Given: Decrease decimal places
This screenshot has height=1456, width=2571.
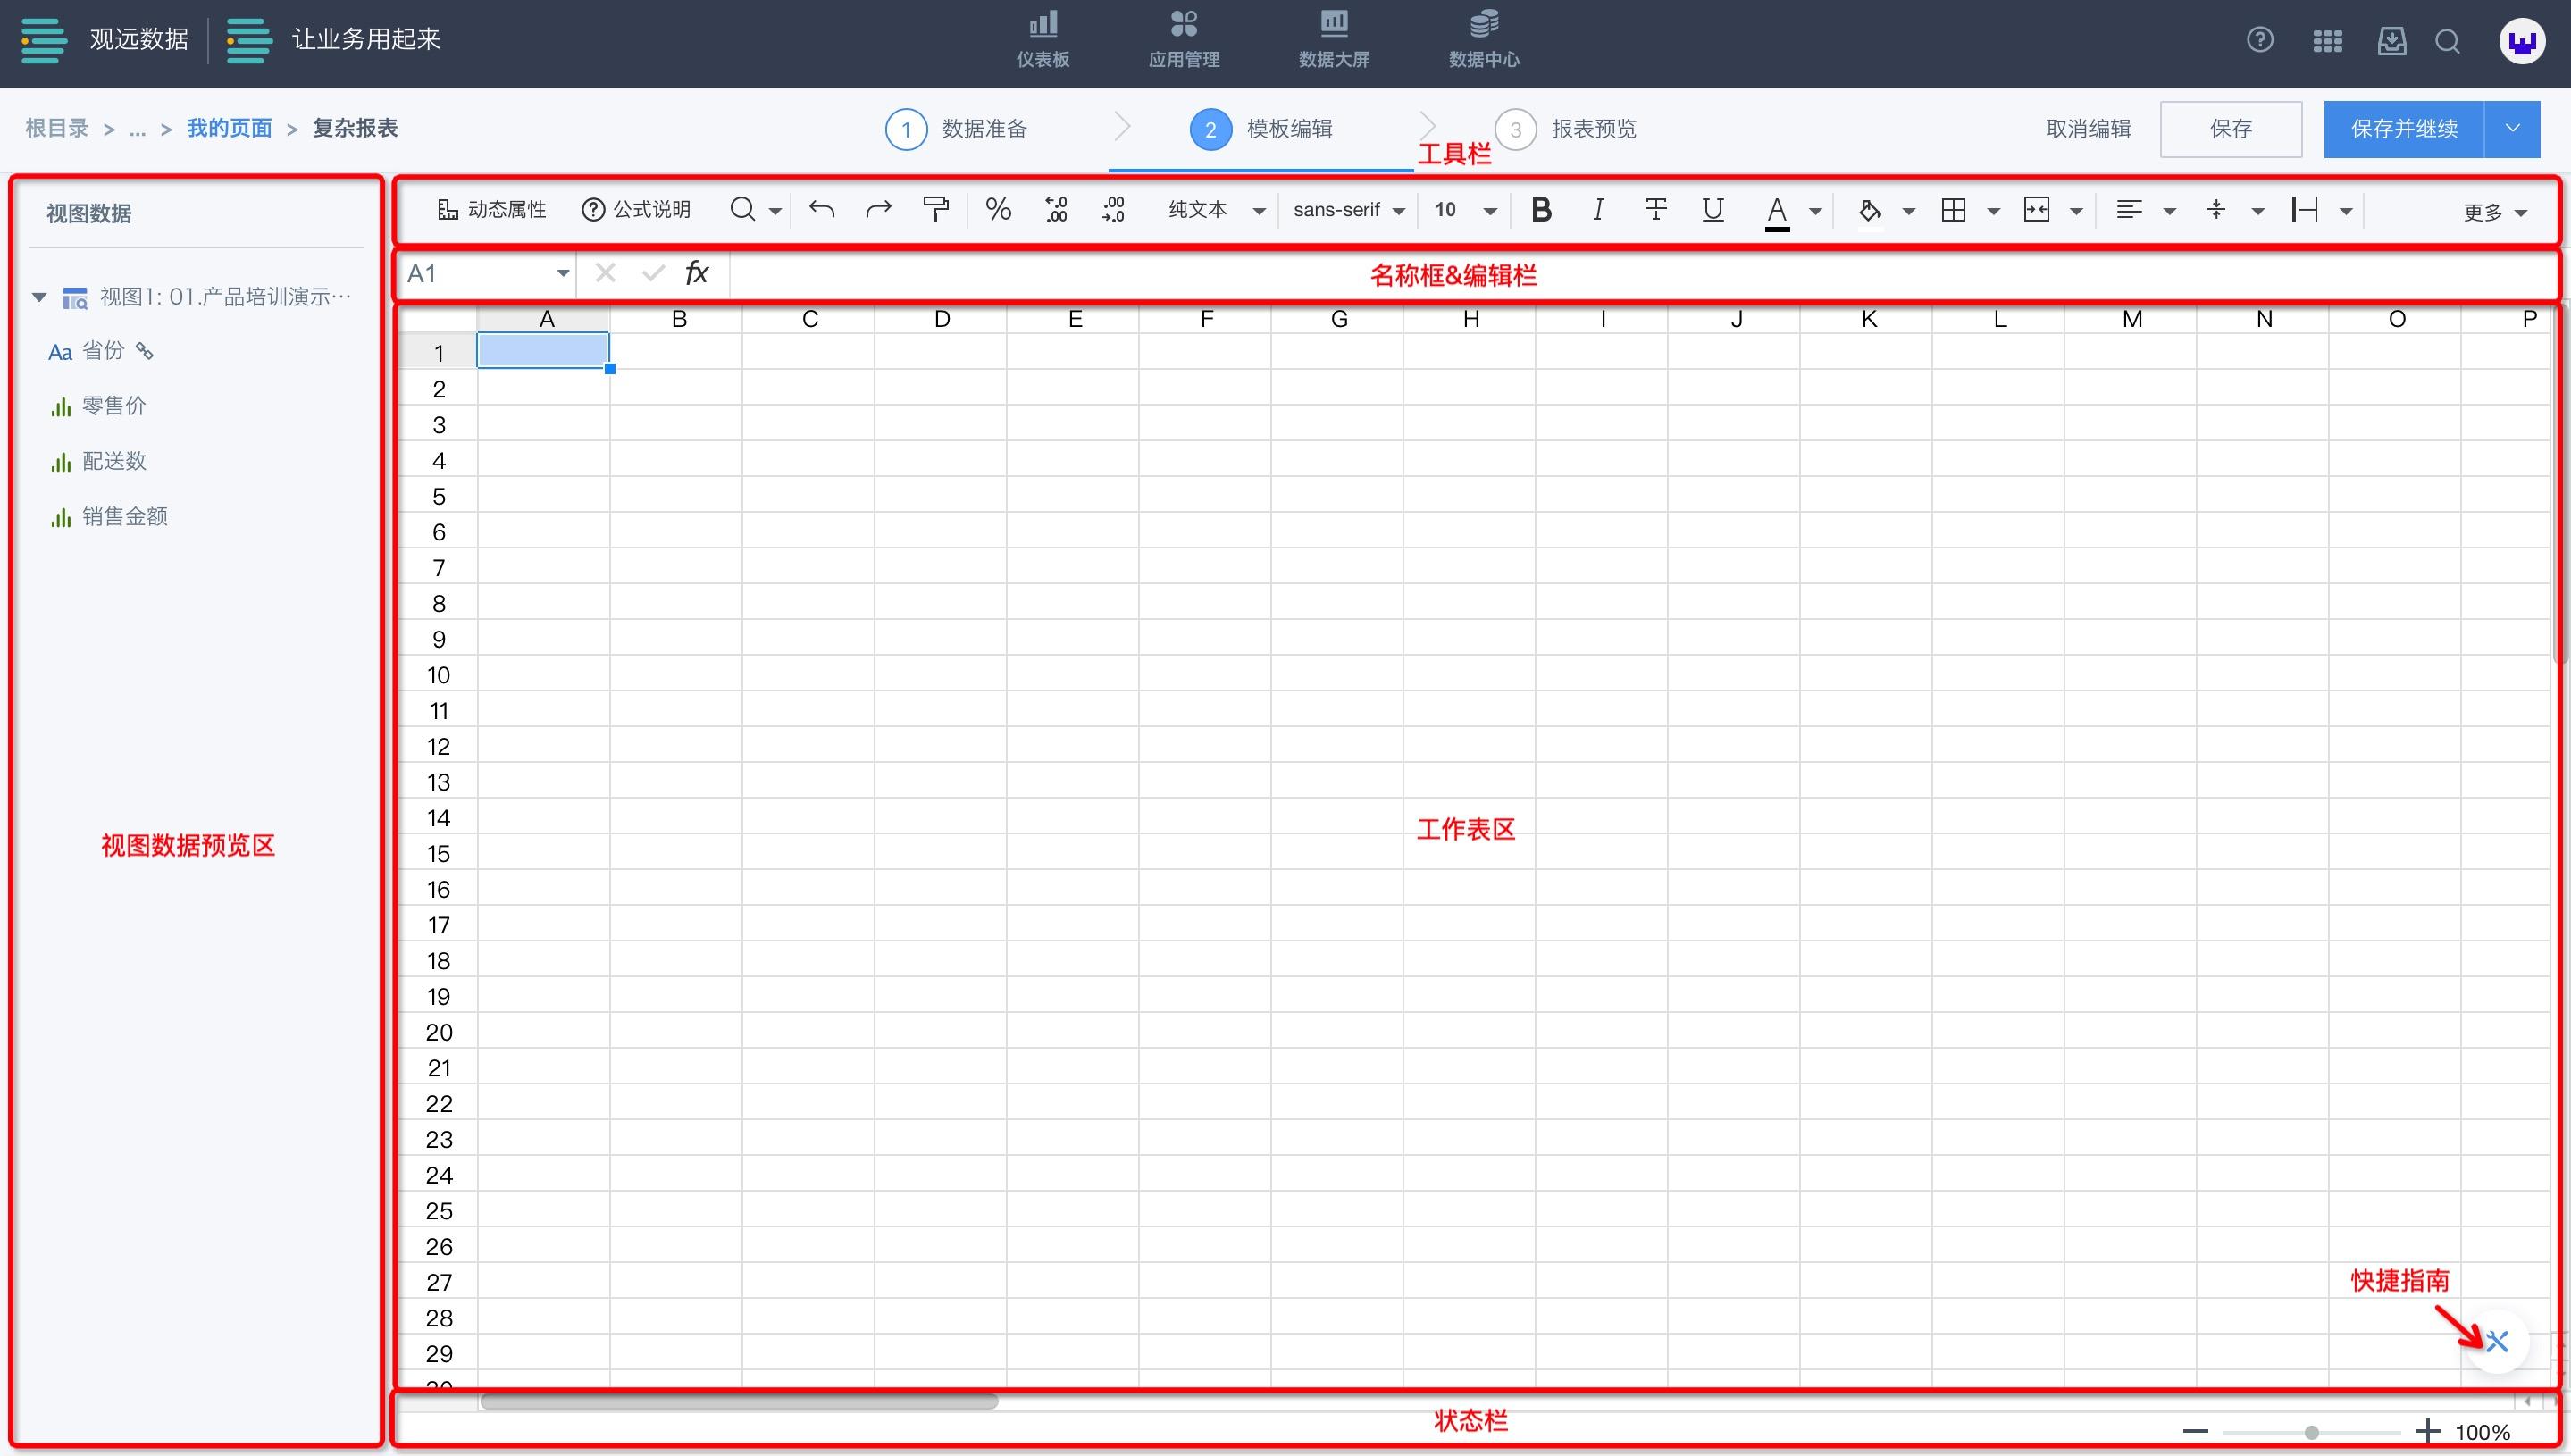Looking at the screenshot, I should coord(1056,209).
